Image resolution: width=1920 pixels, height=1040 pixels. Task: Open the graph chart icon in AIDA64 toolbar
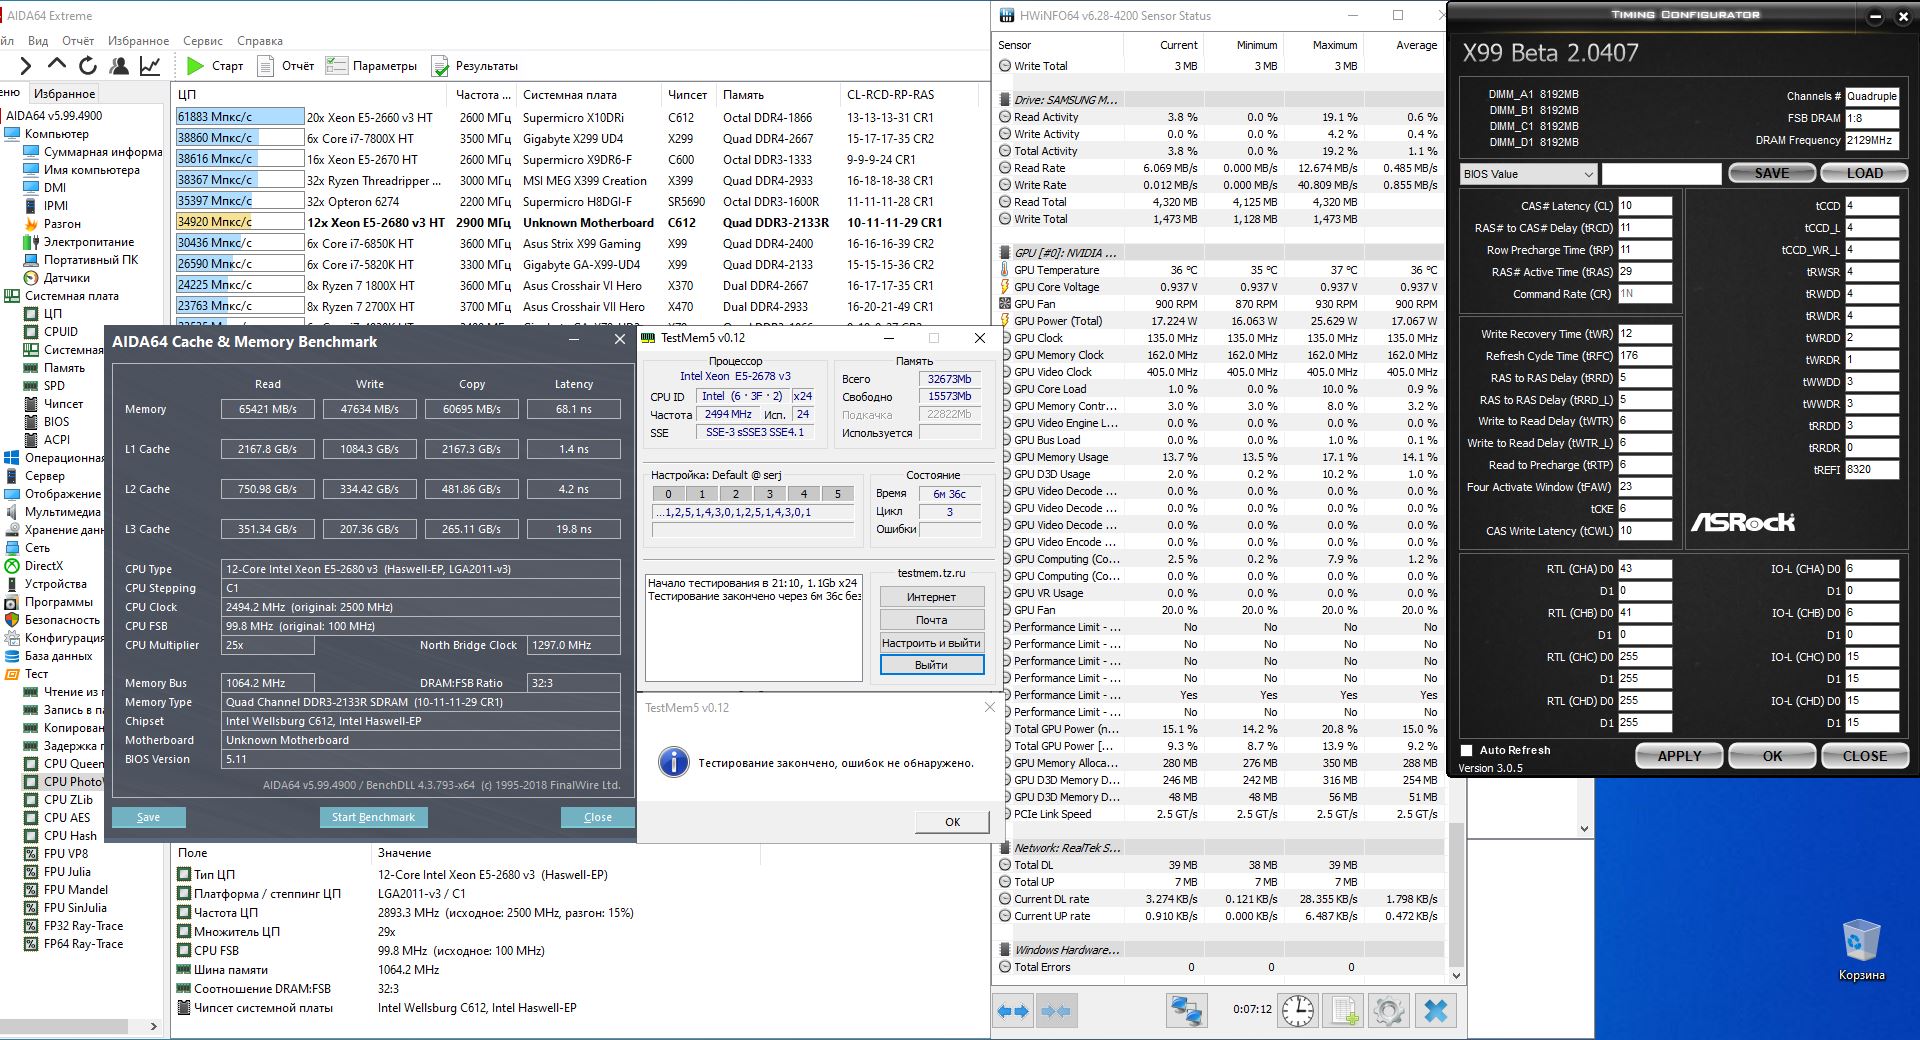[150, 66]
